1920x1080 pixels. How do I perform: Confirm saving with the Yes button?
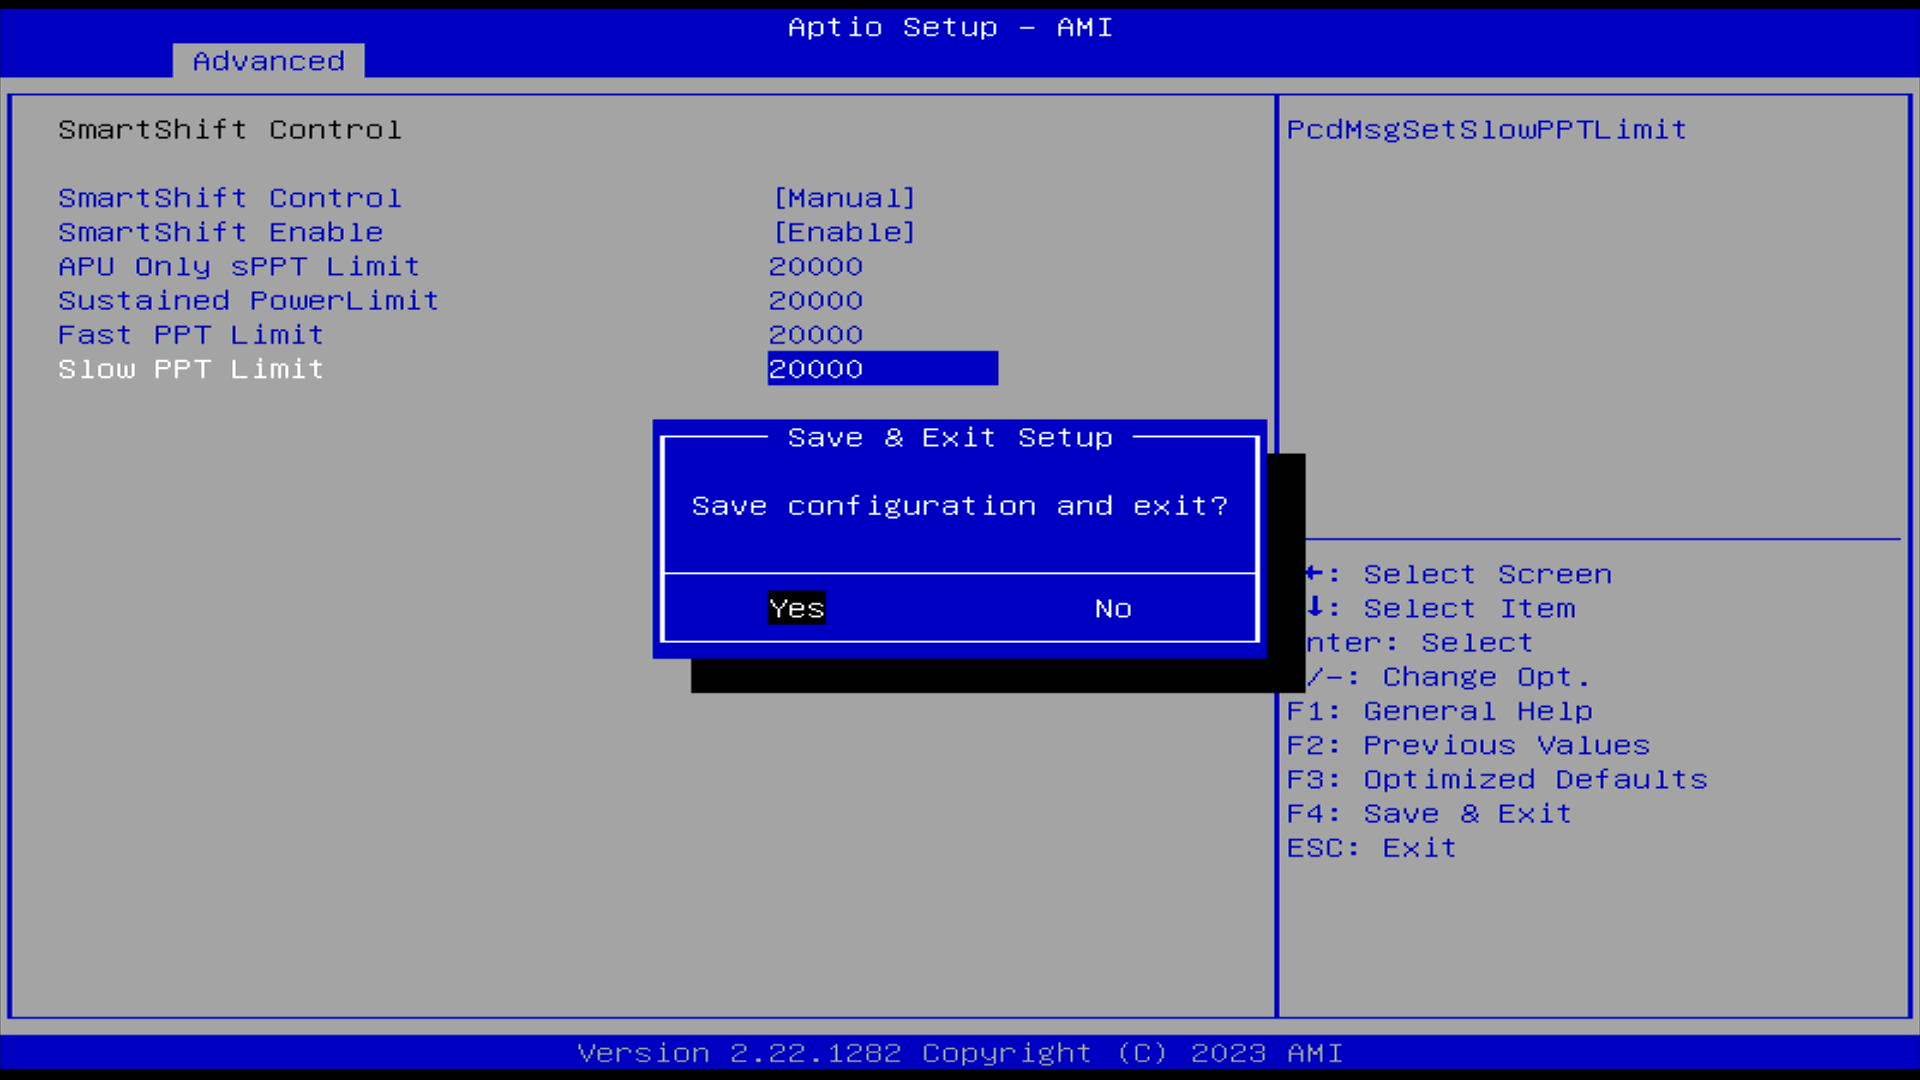point(796,608)
